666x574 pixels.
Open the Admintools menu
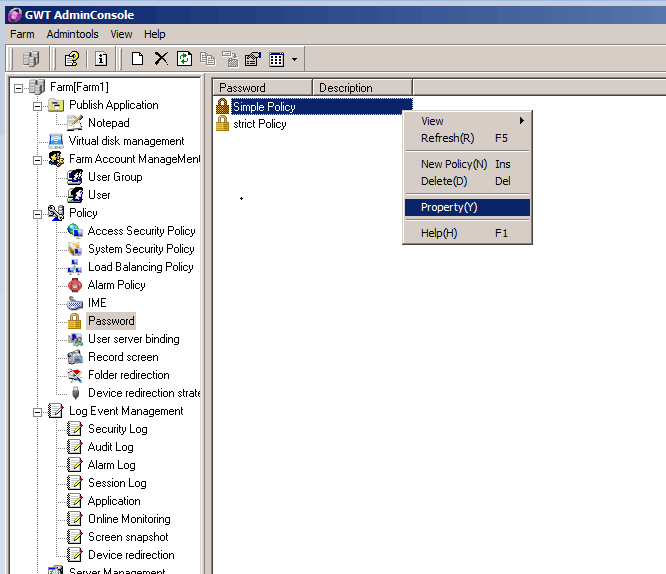tap(72, 34)
